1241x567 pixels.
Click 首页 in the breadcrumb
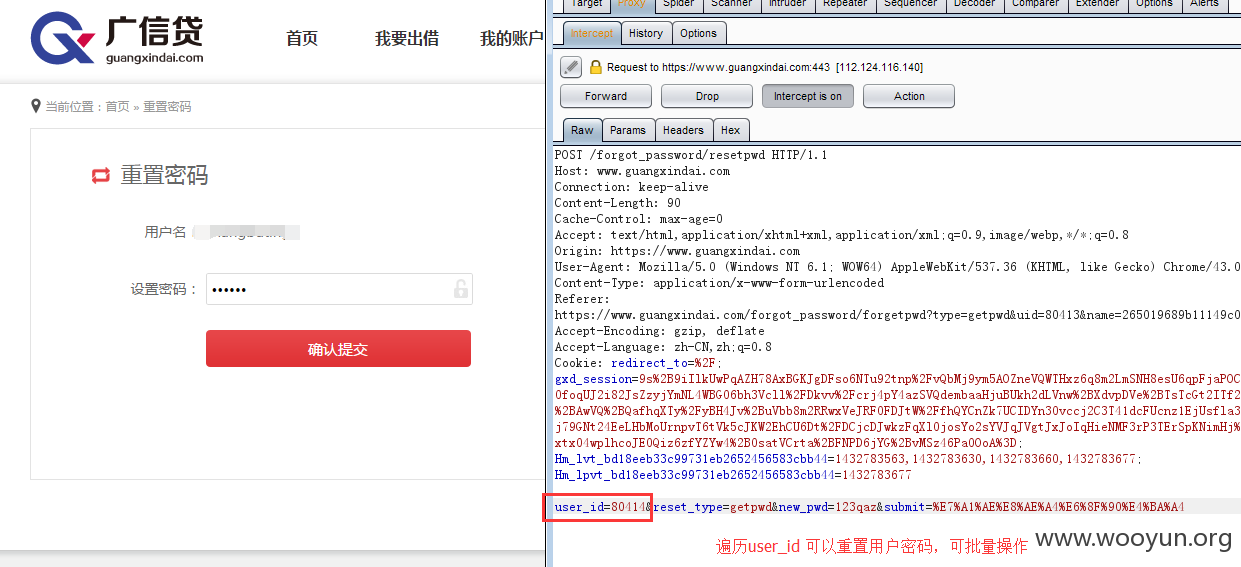tap(118, 106)
